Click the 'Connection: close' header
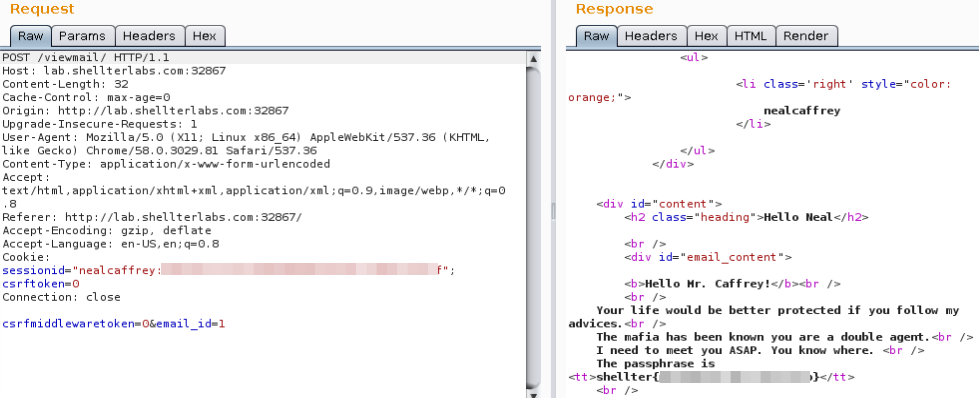The height and width of the screenshot is (398, 979). point(61,297)
